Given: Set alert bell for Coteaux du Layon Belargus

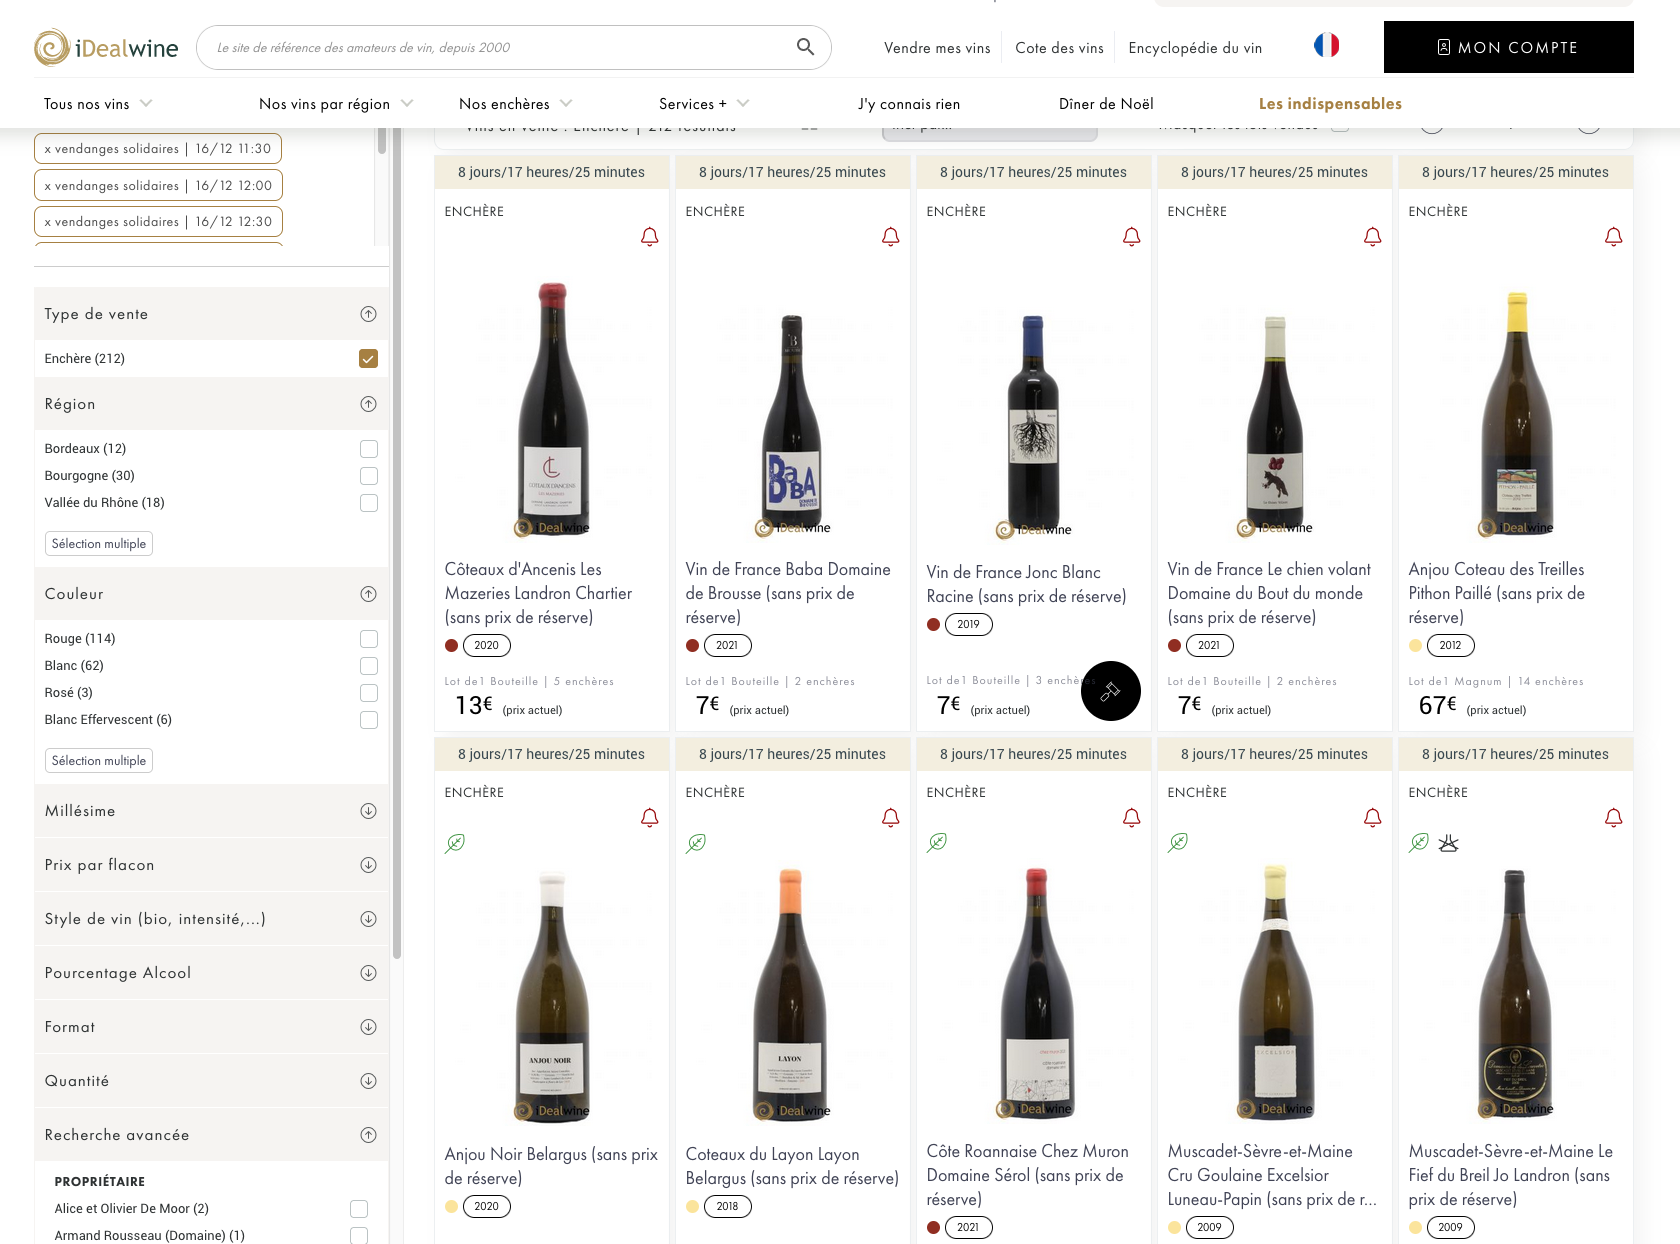Looking at the screenshot, I should 891,818.
